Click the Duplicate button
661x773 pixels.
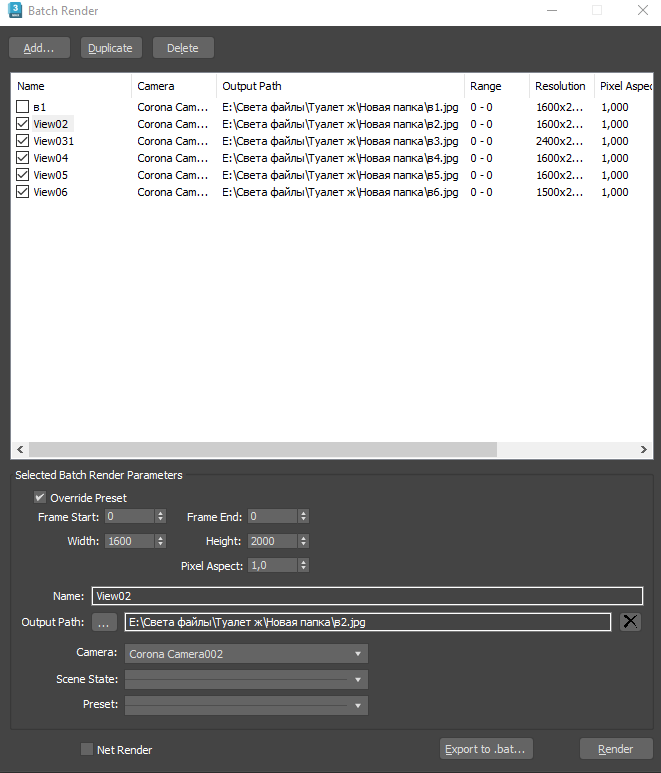[x=111, y=48]
